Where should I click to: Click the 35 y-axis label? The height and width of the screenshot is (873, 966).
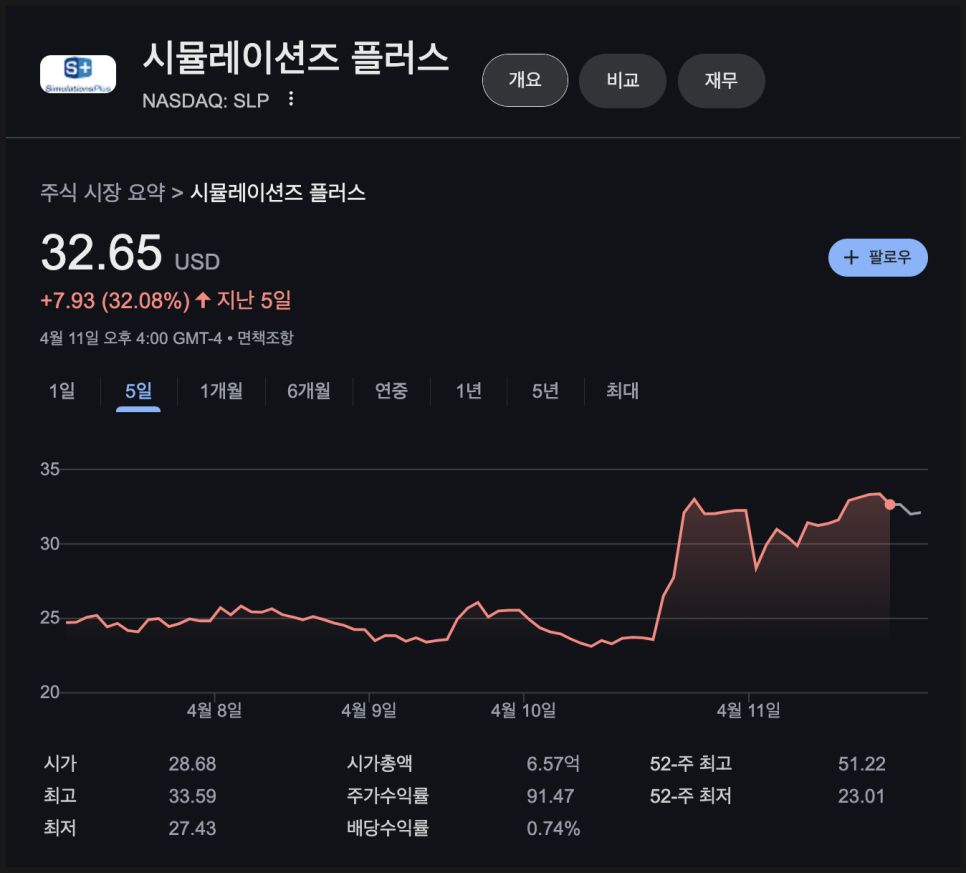click(x=50, y=469)
